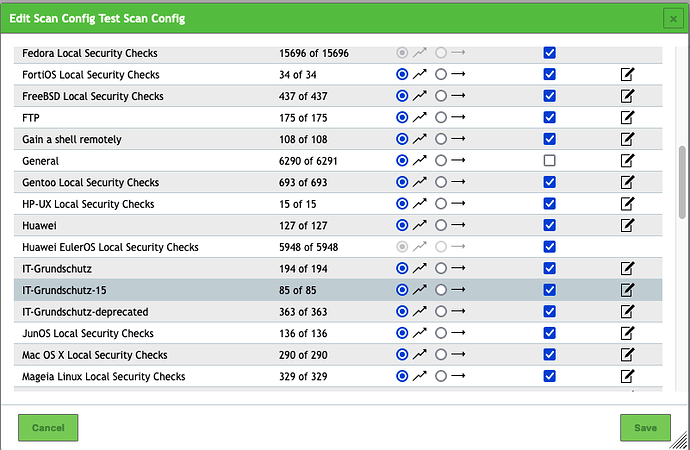Click the "JunOS Local Security Checks" name
The image size is (690, 450).
pos(88,333)
